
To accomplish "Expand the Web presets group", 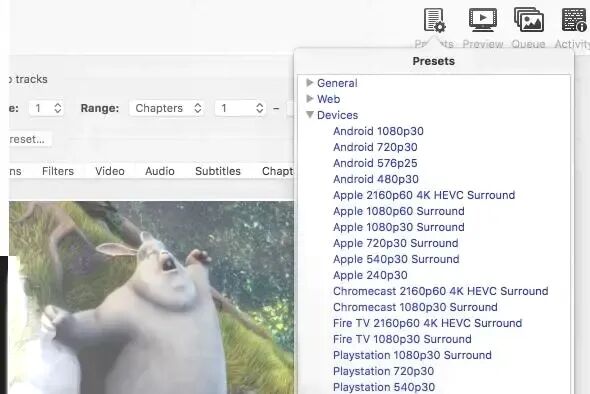I will pos(310,99).
